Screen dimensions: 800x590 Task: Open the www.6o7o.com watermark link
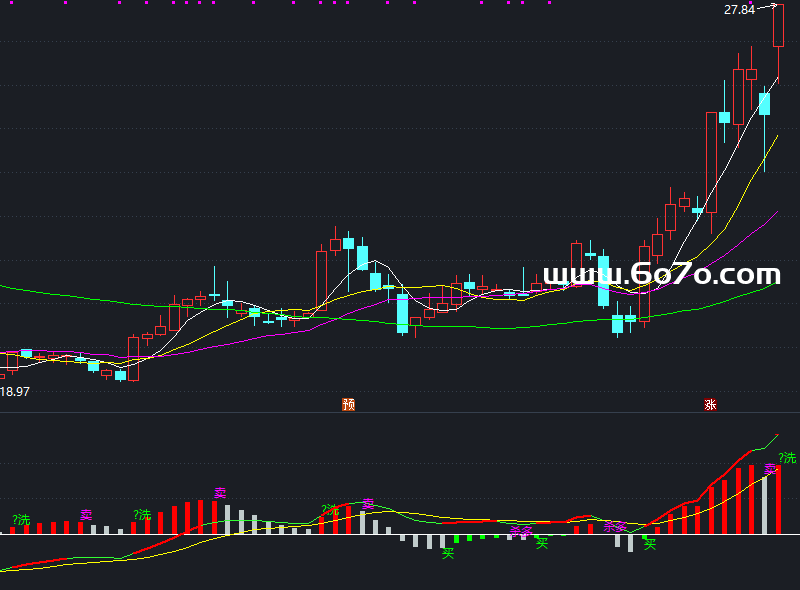(661, 275)
